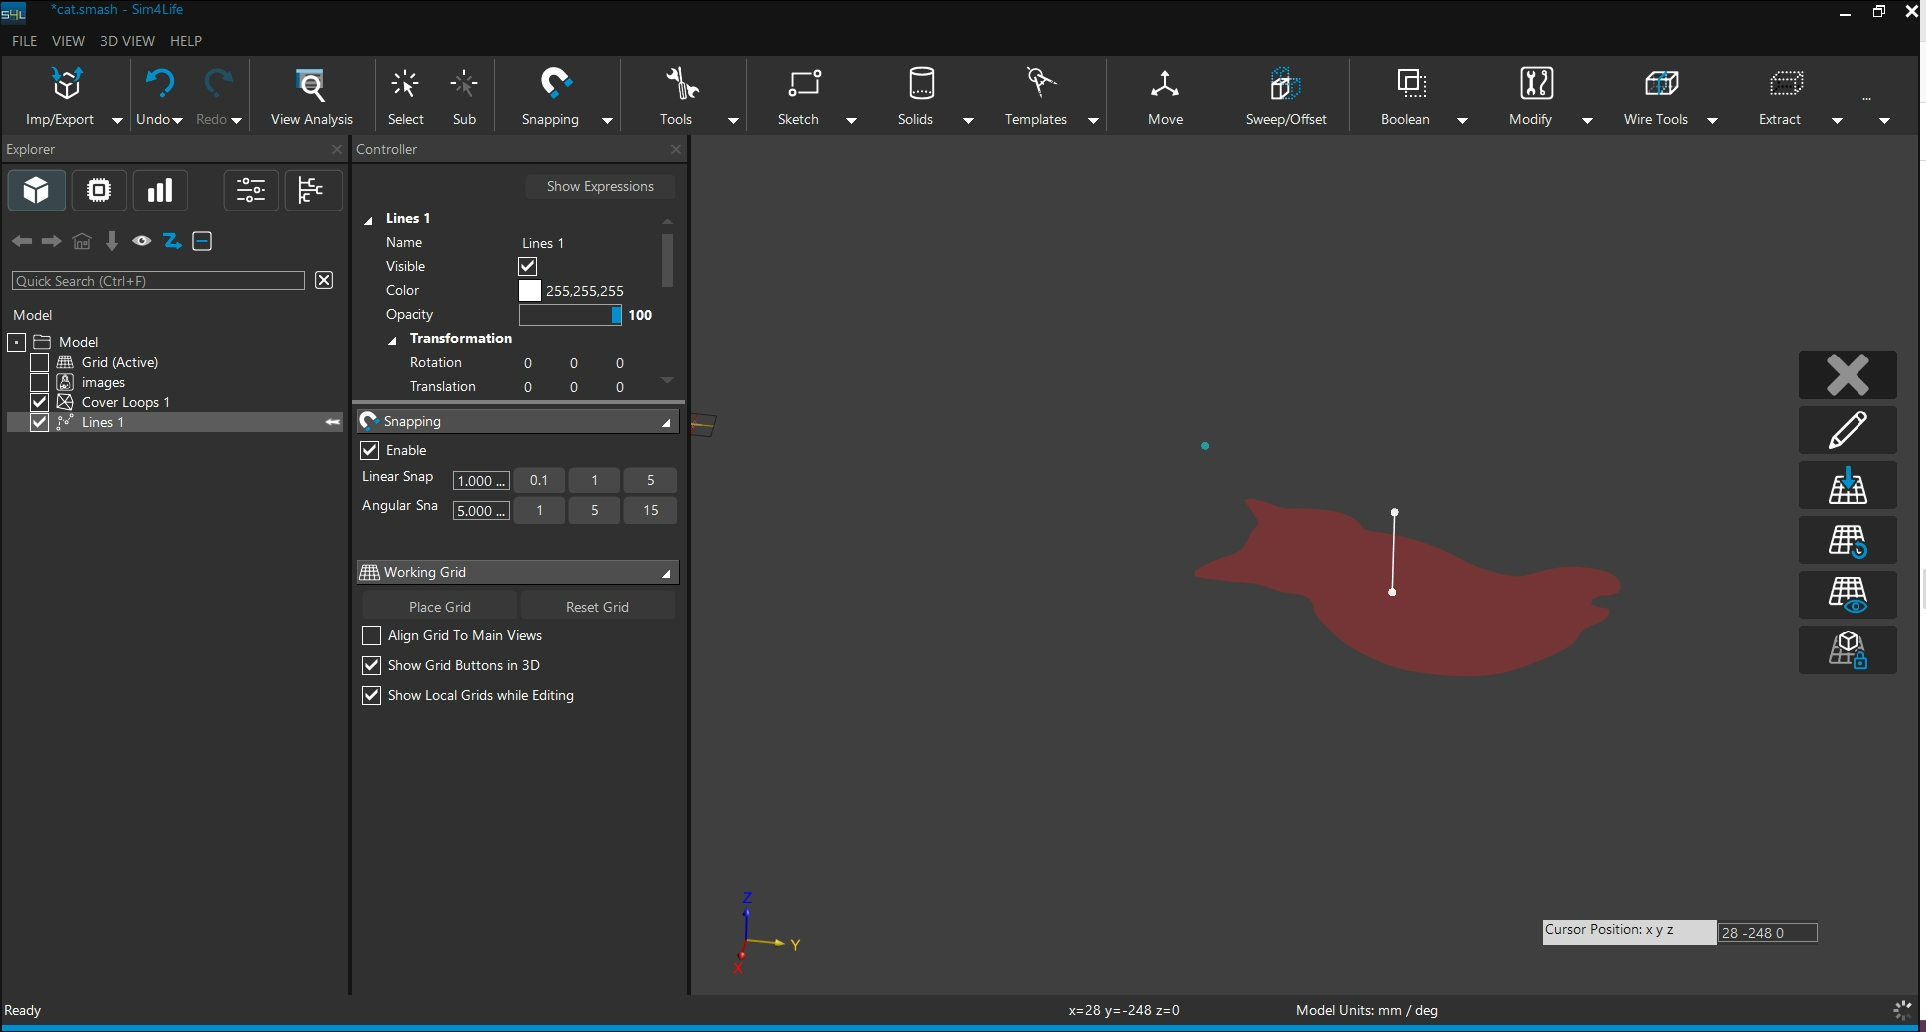The width and height of the screenshot is (1926, 1032).
Task: Enable Align Grid To Main Views
Action: tap(371, 636)
